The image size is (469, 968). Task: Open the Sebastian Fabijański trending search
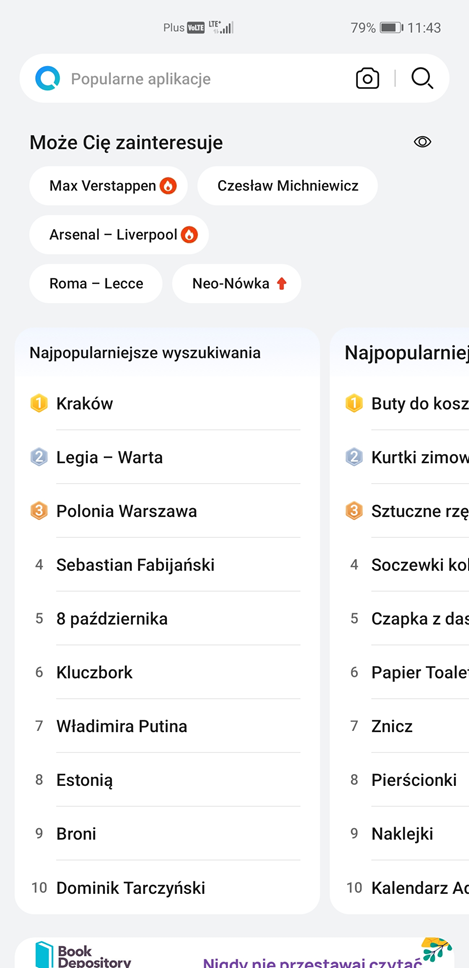167,565
